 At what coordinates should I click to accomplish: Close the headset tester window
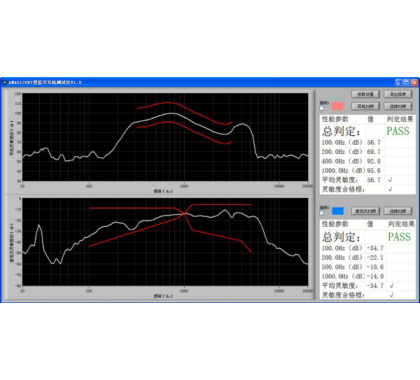[x=414, y=82]
